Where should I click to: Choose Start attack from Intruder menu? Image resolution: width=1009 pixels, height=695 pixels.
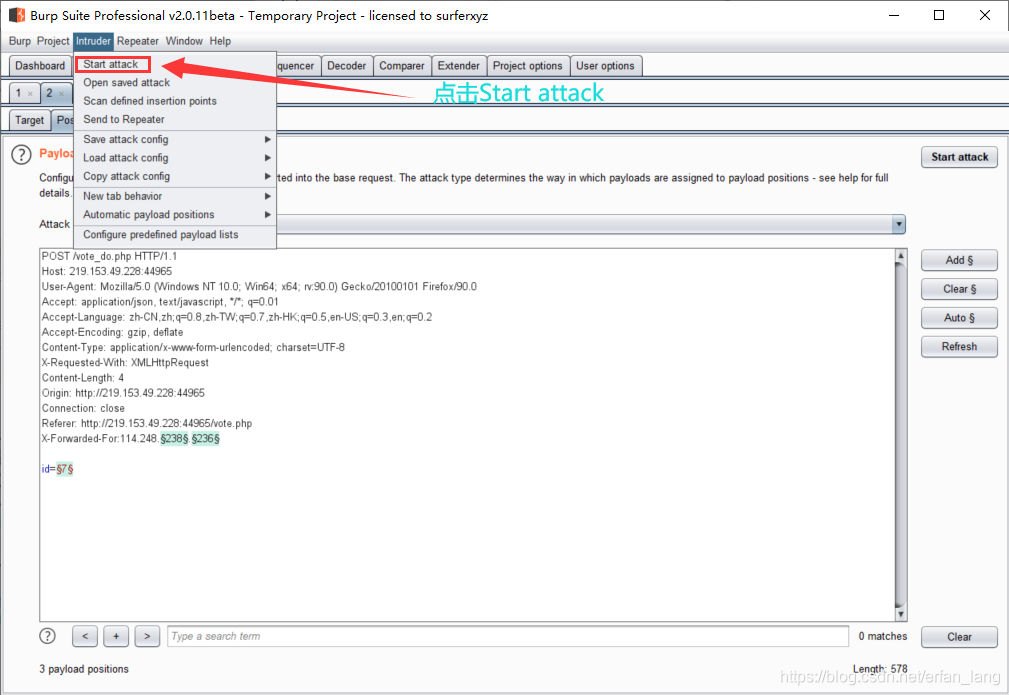click(x=112, y=64)
